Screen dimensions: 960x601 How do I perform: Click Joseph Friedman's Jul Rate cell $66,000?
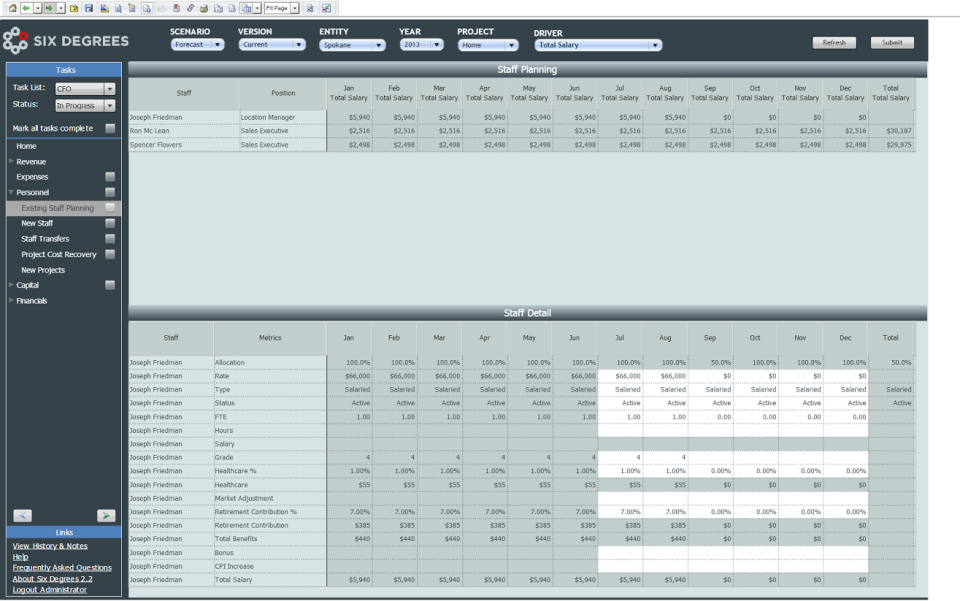coord(620,376)
